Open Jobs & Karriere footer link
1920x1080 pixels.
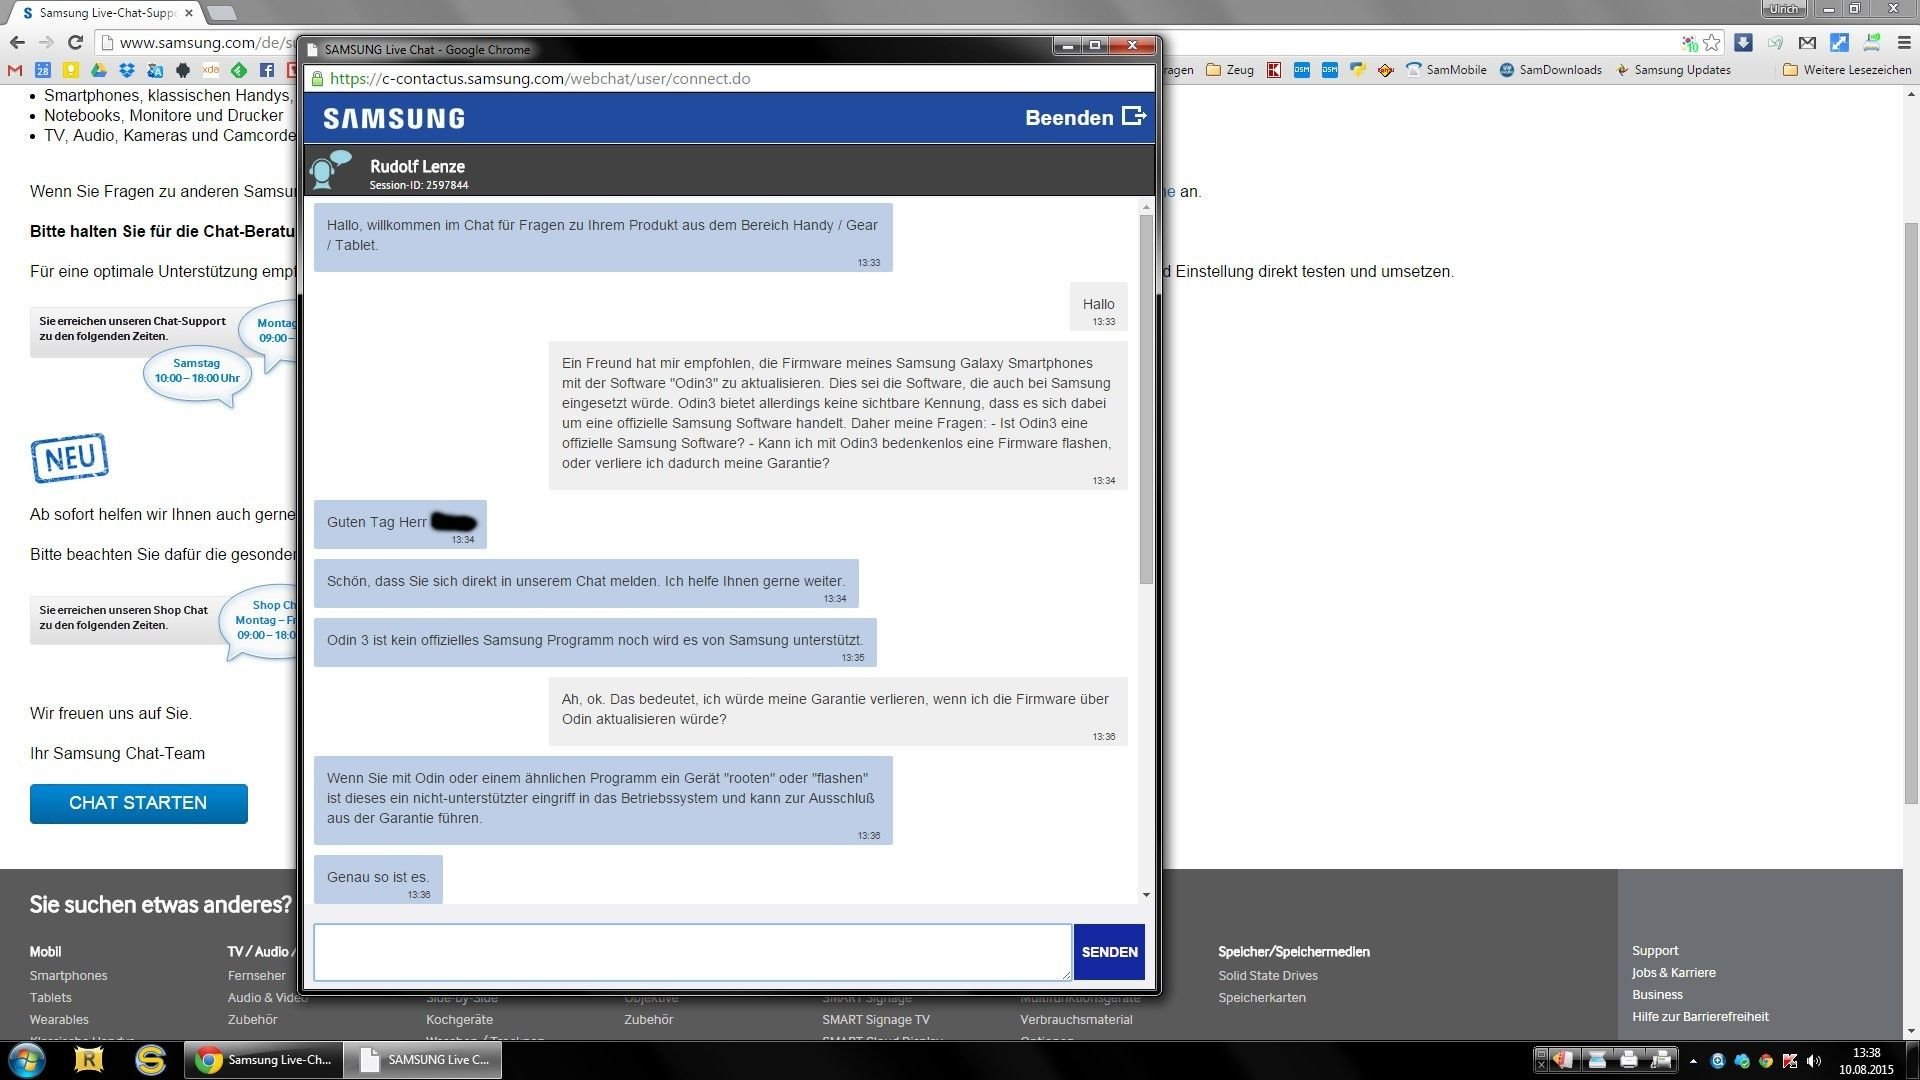click(x=1674, y=973)
